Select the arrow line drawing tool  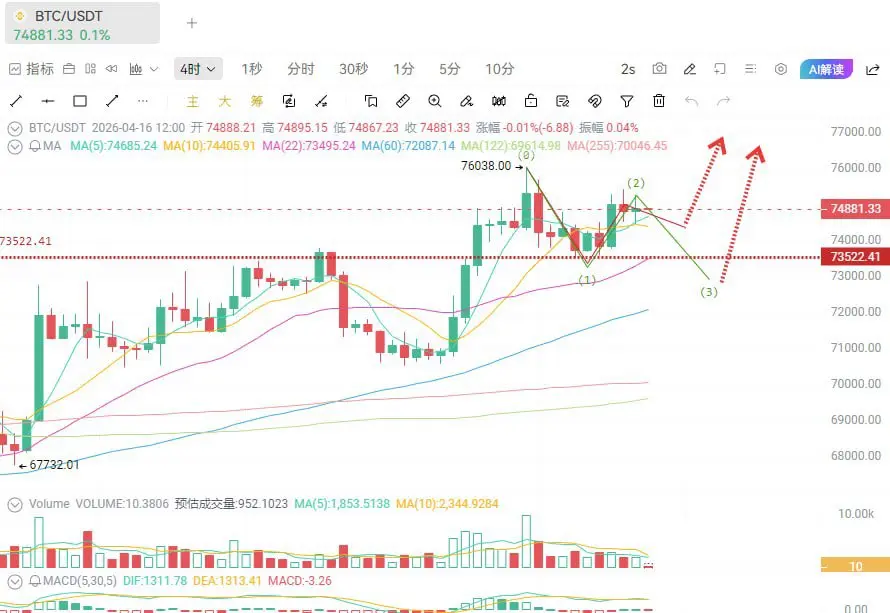(112, 101)
